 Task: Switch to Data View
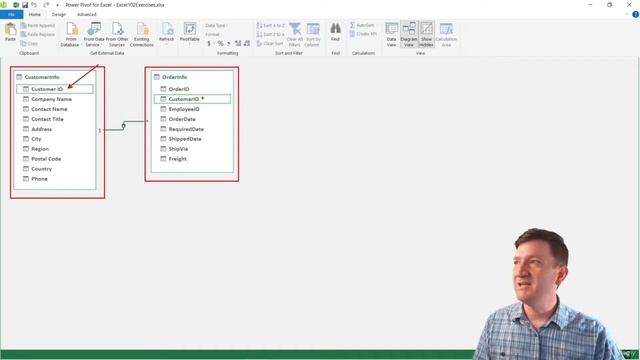391,34
